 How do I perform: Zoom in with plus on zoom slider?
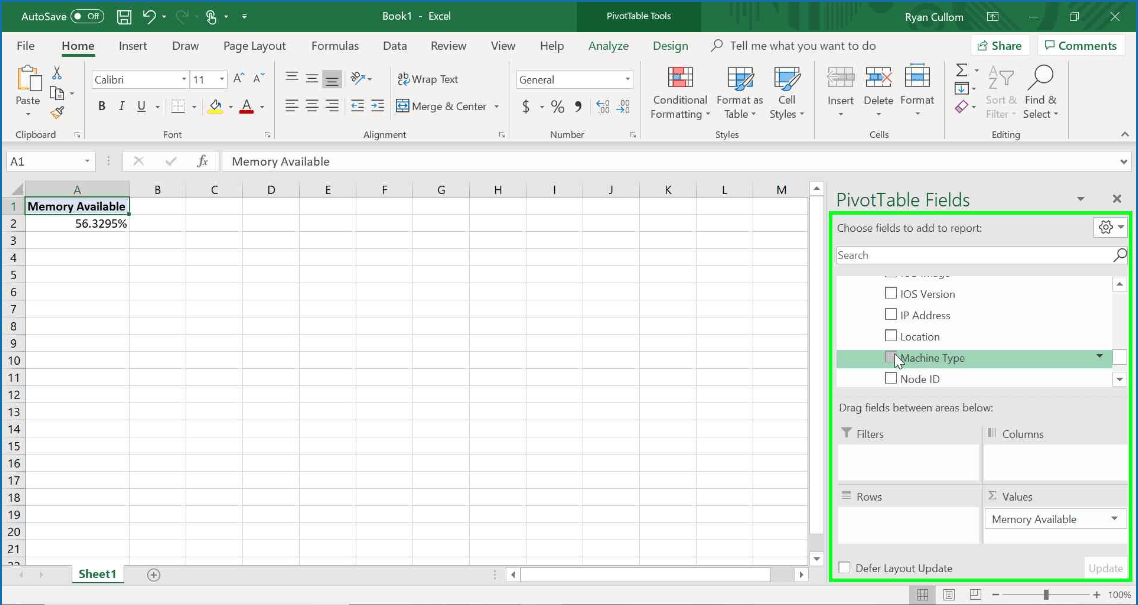coord(1097,595)
